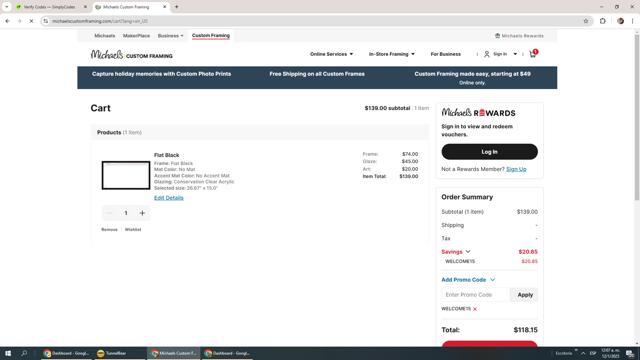Open the shopping cart icon
640x360 pixels.
pyautogui.click(x=533, y=54)
